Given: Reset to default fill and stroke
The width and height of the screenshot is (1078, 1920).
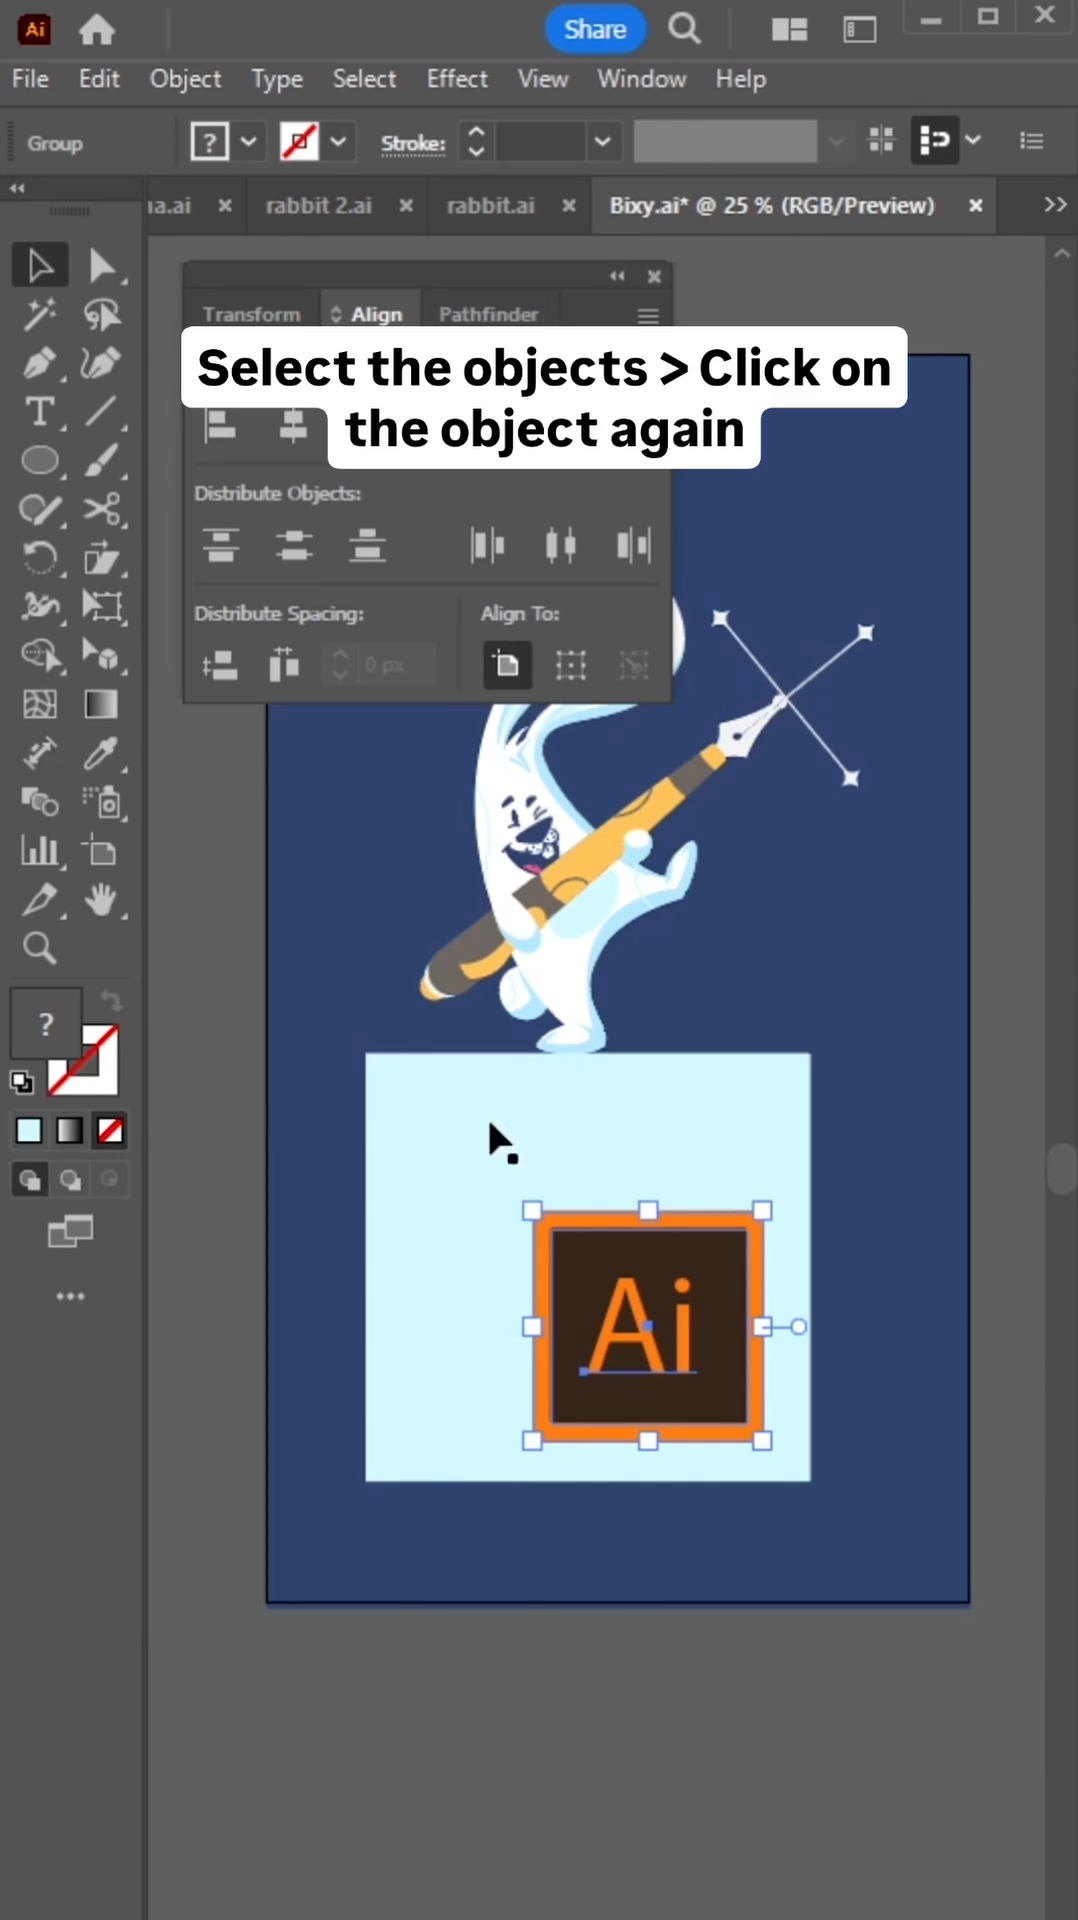Looking at the screenshot, I should click(21, 1082).
